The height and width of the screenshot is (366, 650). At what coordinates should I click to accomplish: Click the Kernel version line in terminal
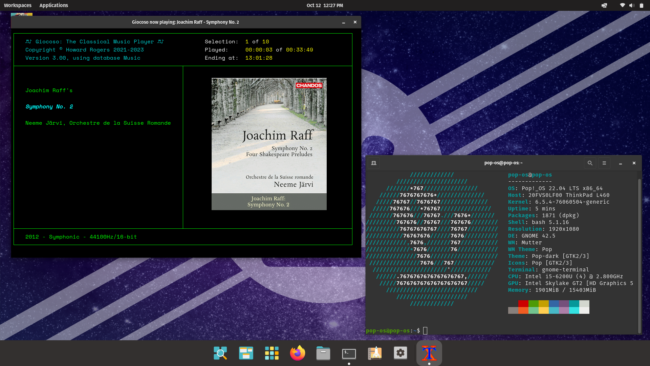point(558,202)
